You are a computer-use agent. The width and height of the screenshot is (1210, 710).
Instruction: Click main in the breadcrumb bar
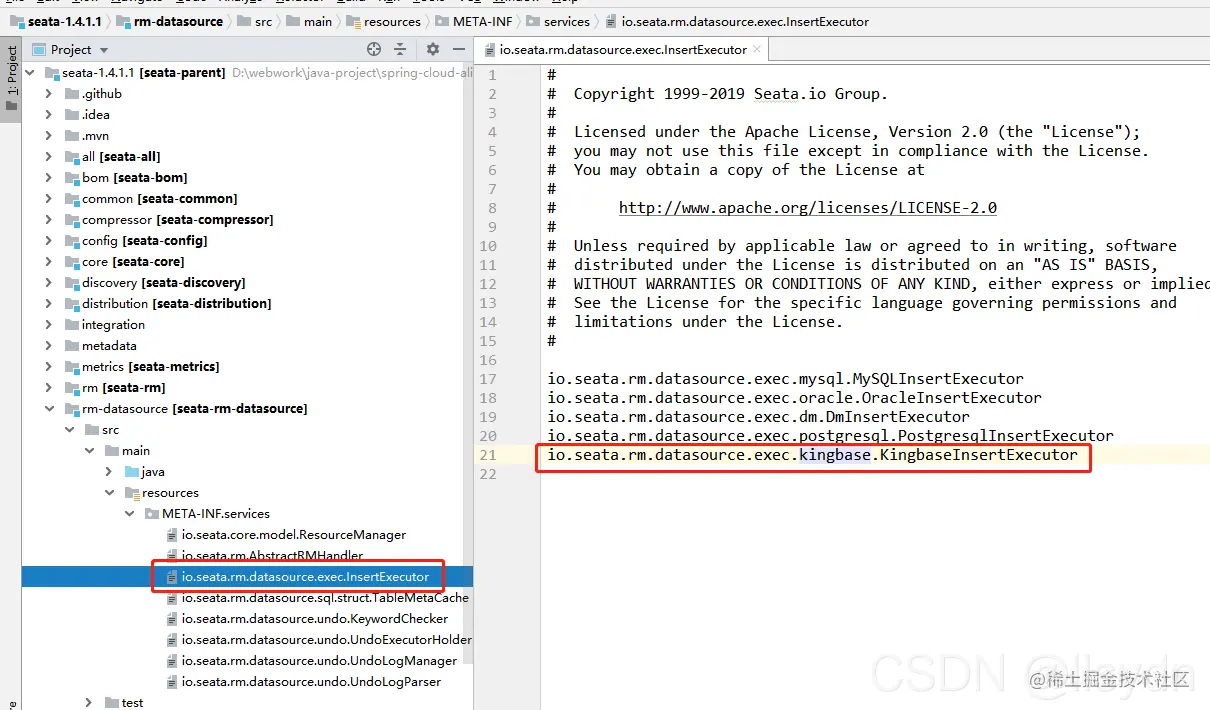309,21
